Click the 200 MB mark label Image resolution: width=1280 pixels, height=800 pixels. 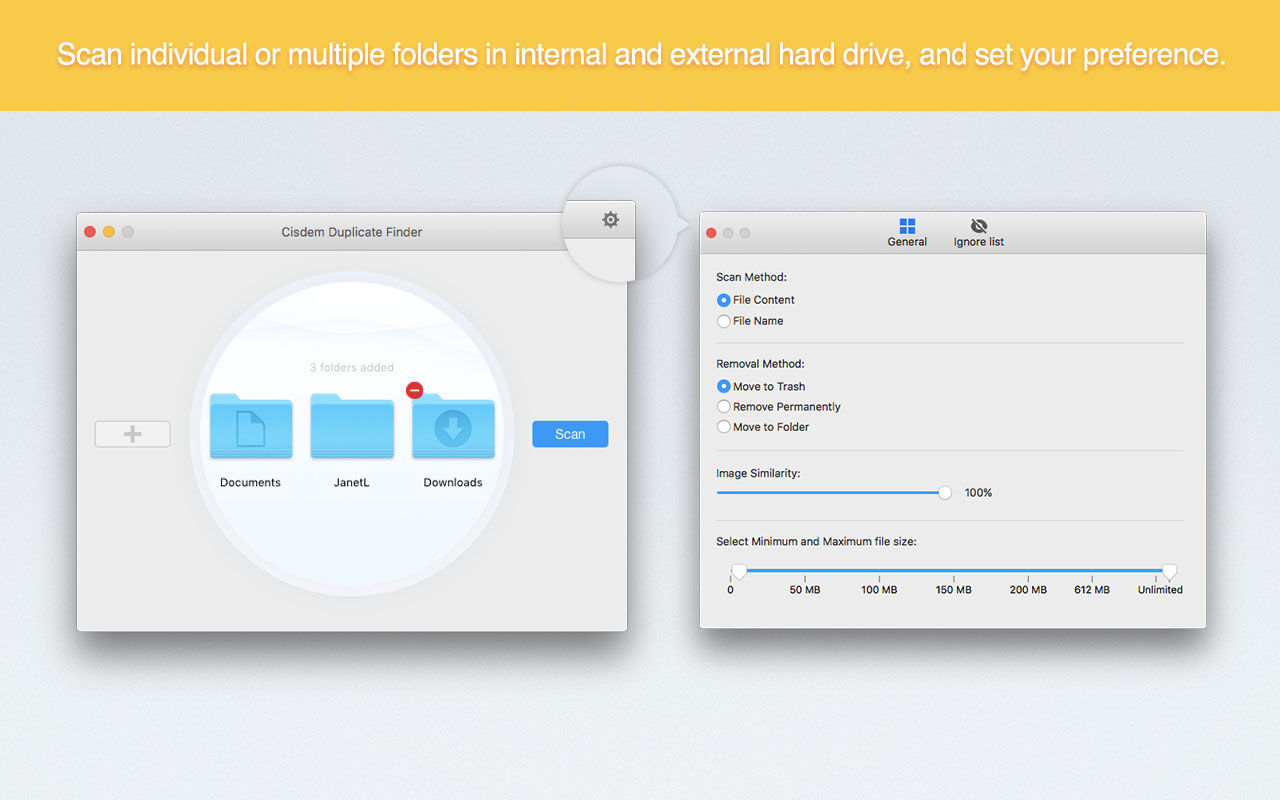(x=1028, y=590)
